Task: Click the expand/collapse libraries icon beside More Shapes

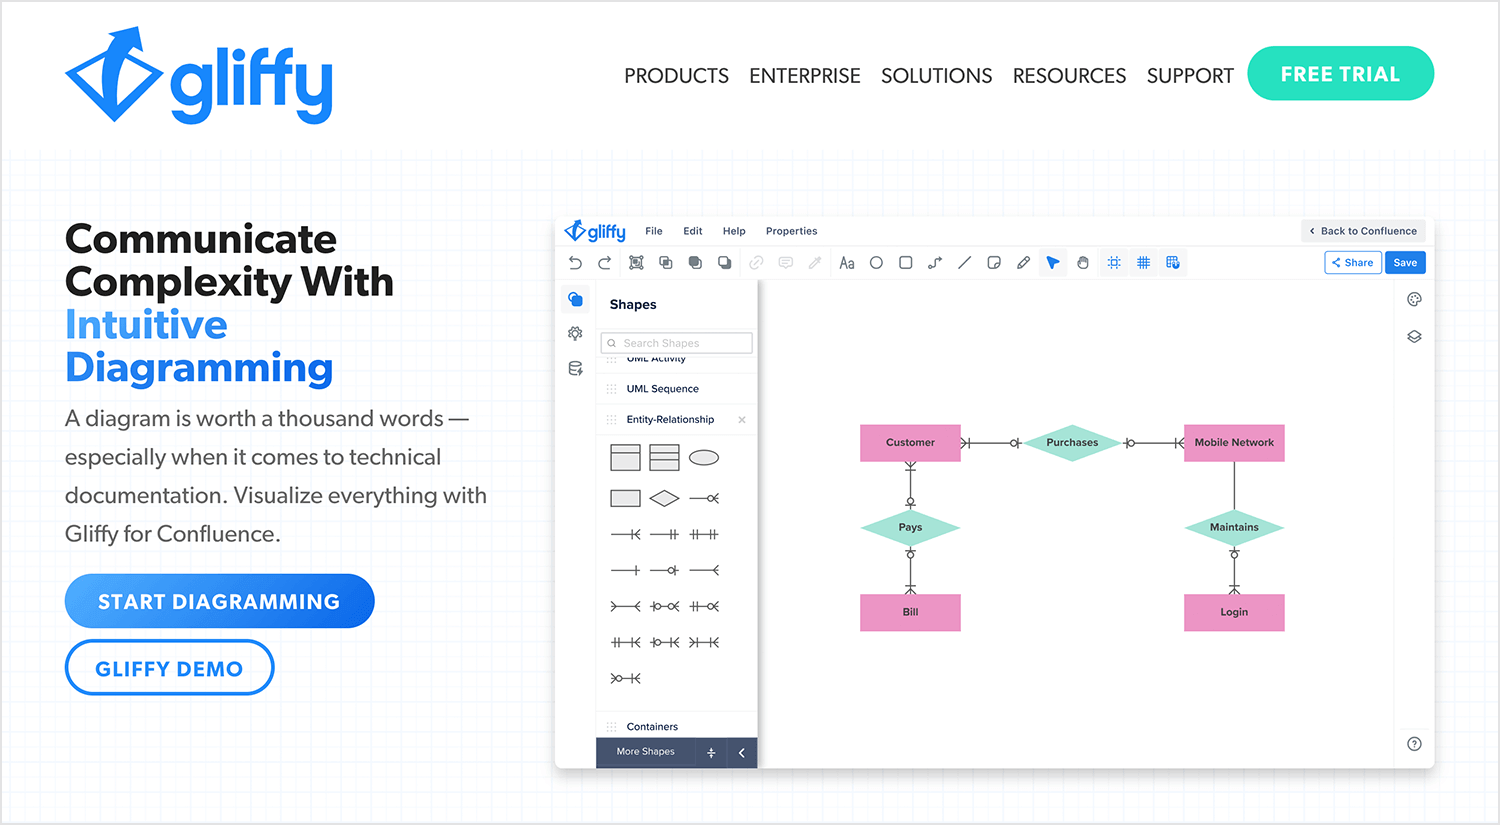Action: 711,753
